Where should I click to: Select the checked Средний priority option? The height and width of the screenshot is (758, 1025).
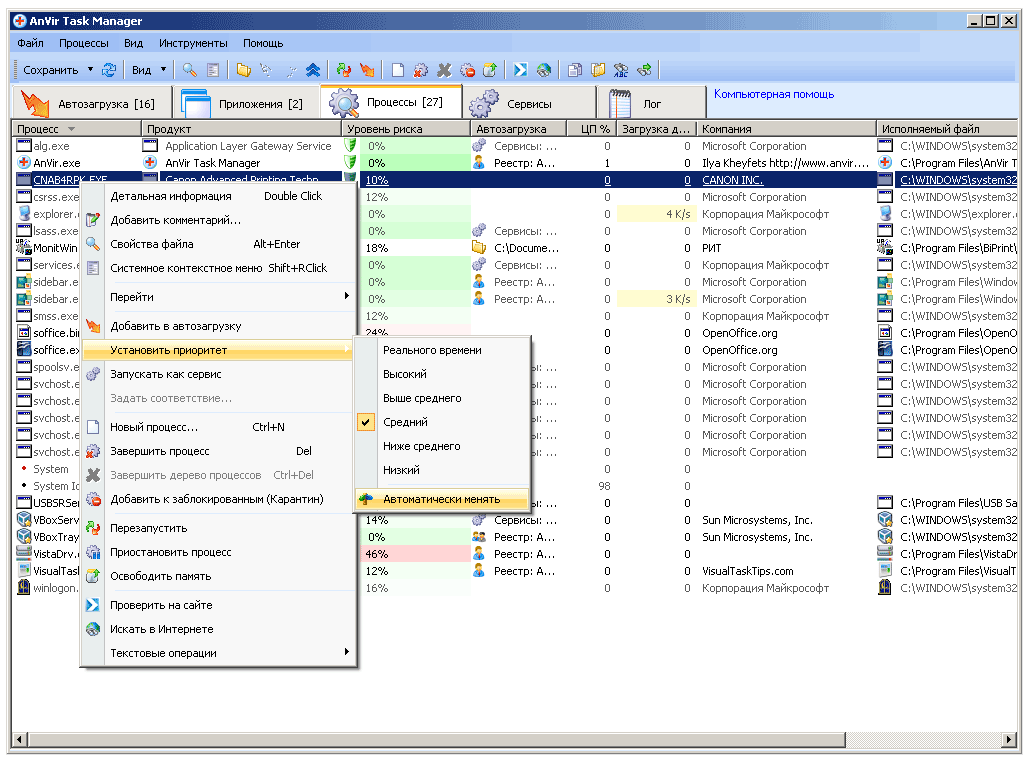click(405, 422)
